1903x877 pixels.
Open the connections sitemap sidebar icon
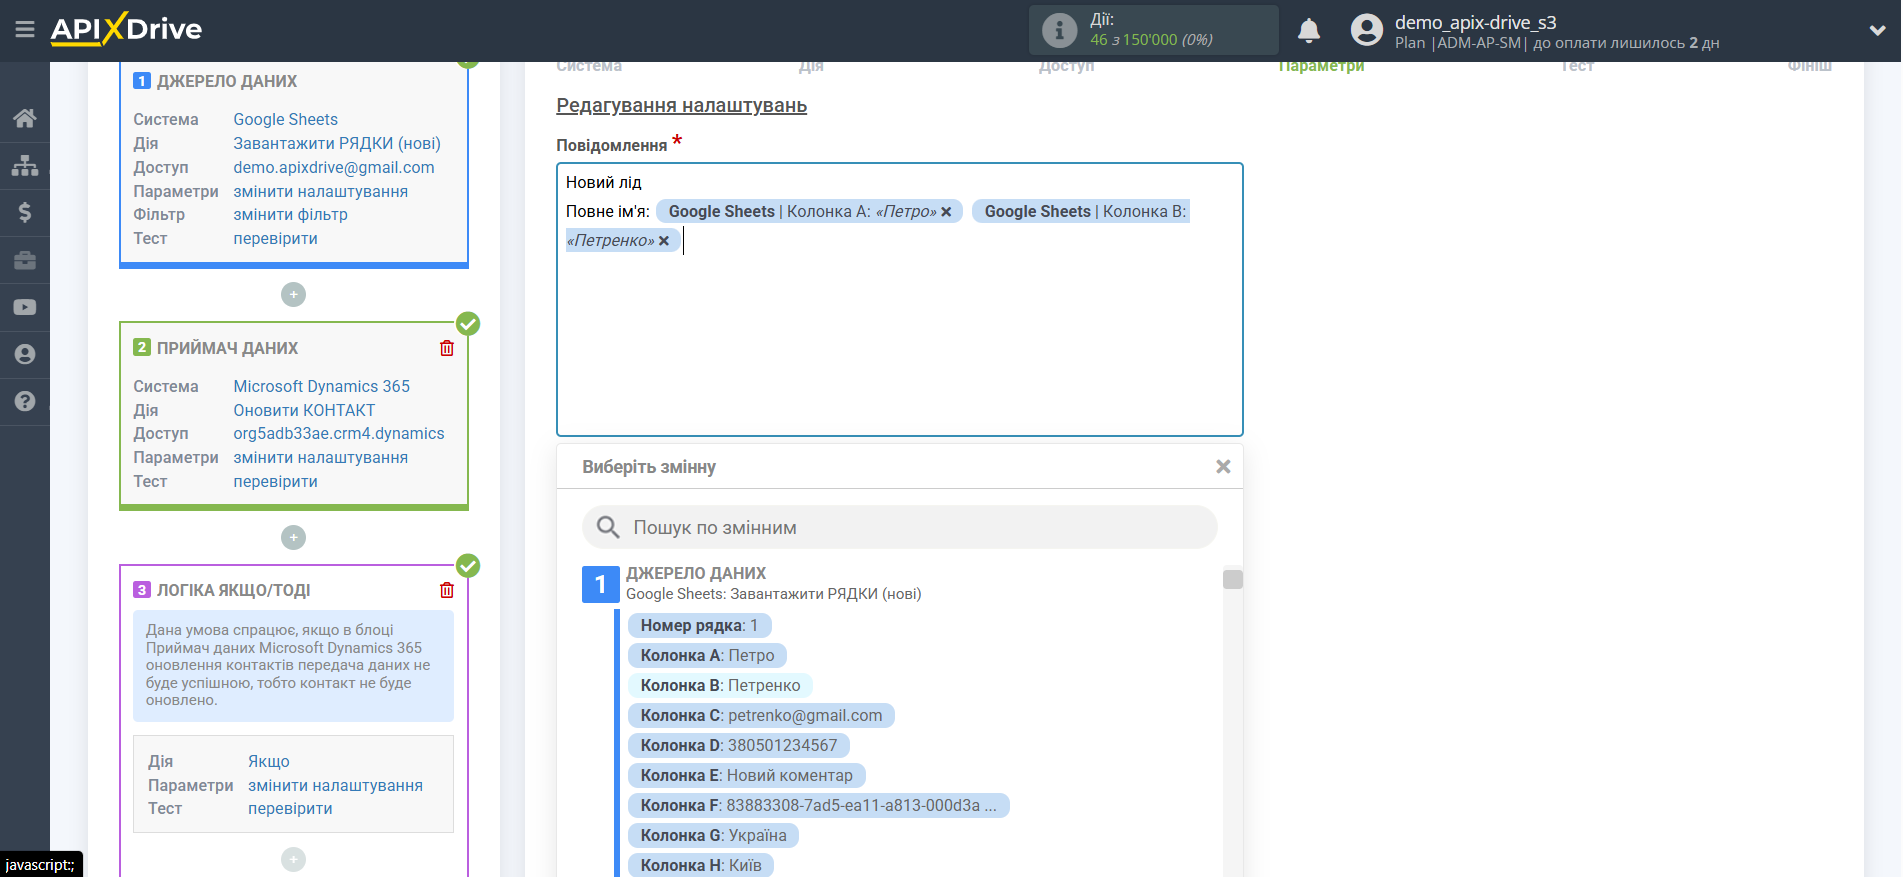pos(25,165)
